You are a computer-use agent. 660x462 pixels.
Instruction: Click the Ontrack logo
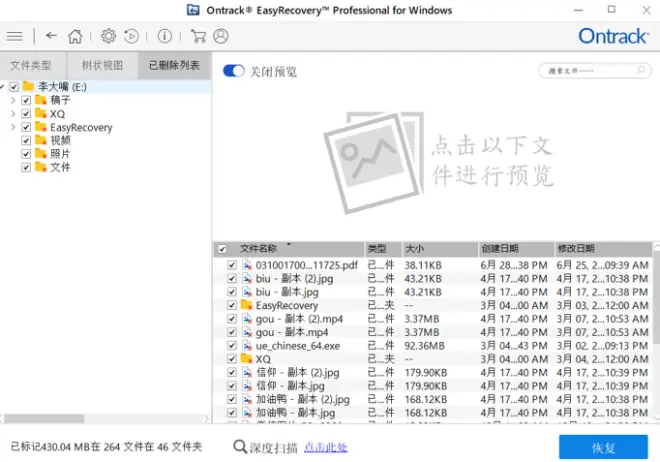[613, 36]
